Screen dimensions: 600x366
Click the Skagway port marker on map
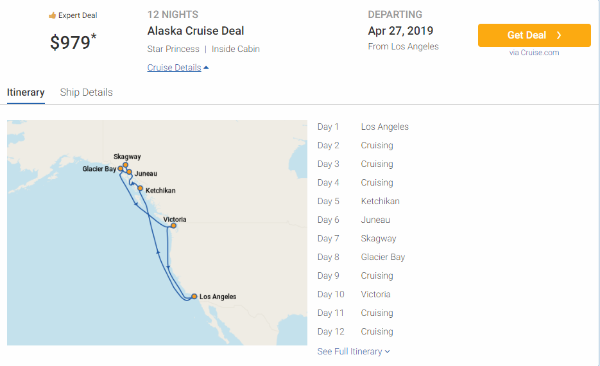pyautogui.click(x=125, y=165)
